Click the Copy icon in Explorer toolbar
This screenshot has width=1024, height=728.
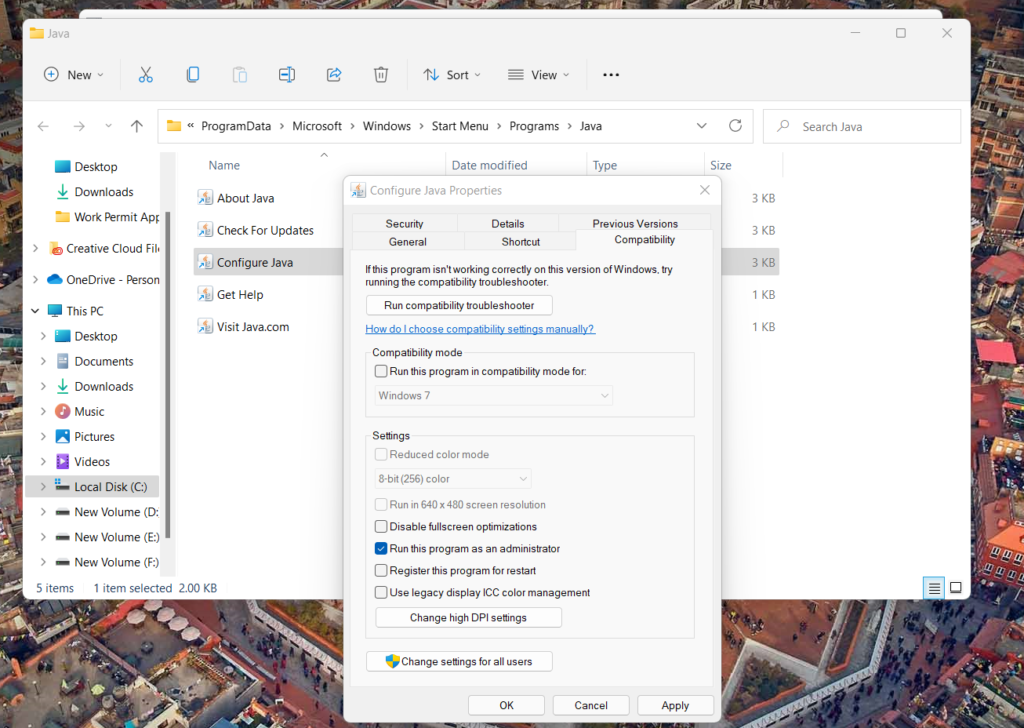pos(192,75)
